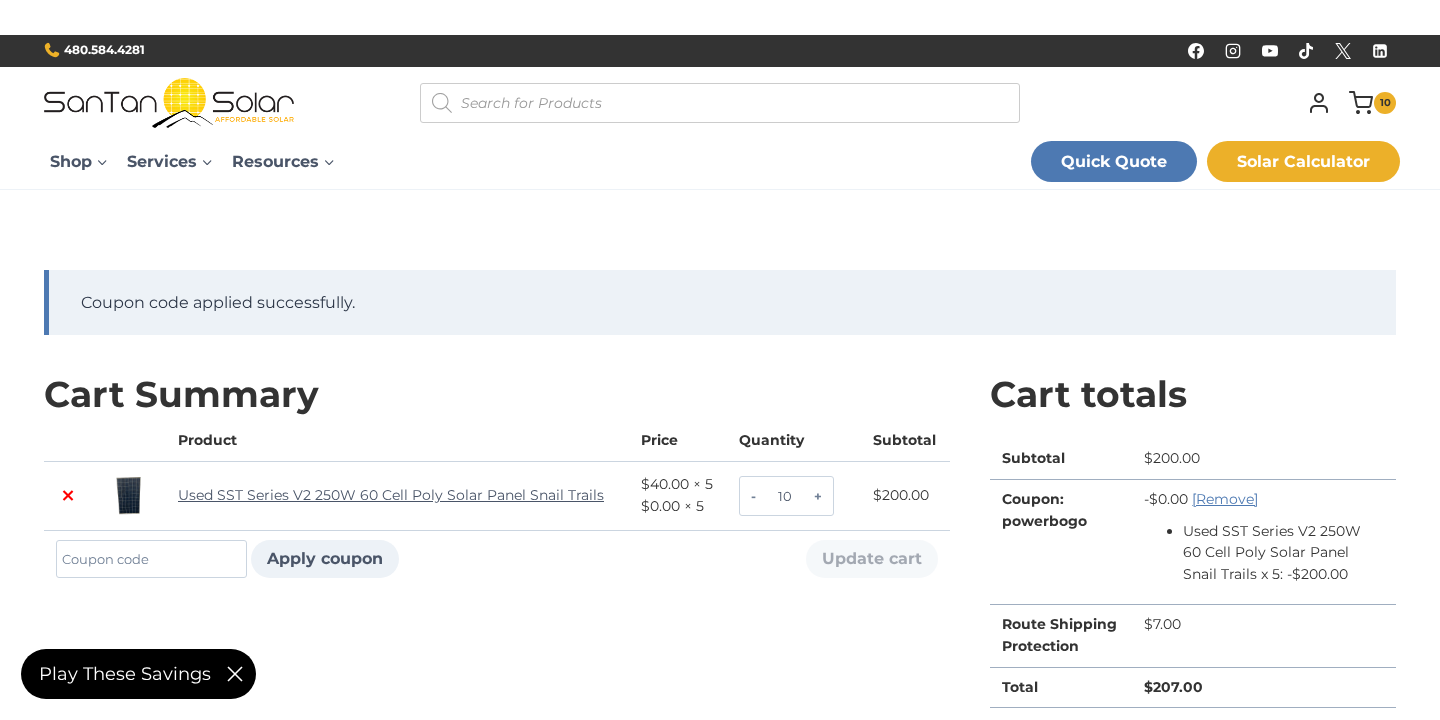1440x720 pixels.
Task: Click the X (Twitter) icon
Action: tap(1343, 51)
